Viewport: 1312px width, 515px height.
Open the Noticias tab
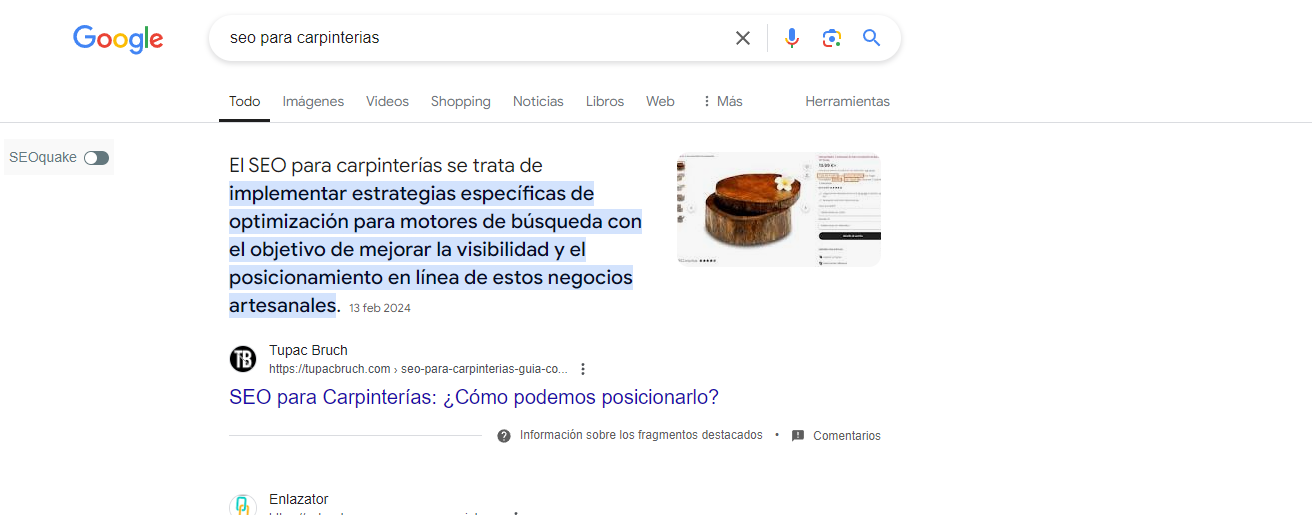tap(538, 101)
